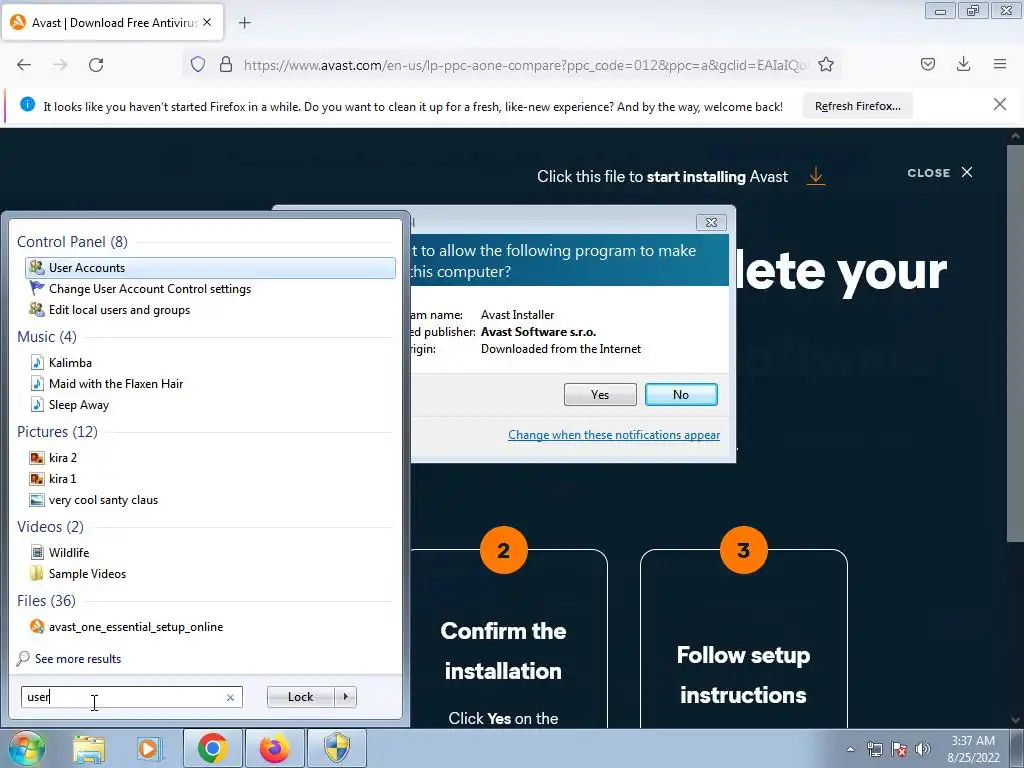Click the Files (36) group header
Viewport: 1024px width, 768px height.
click(x=46, y=600)
